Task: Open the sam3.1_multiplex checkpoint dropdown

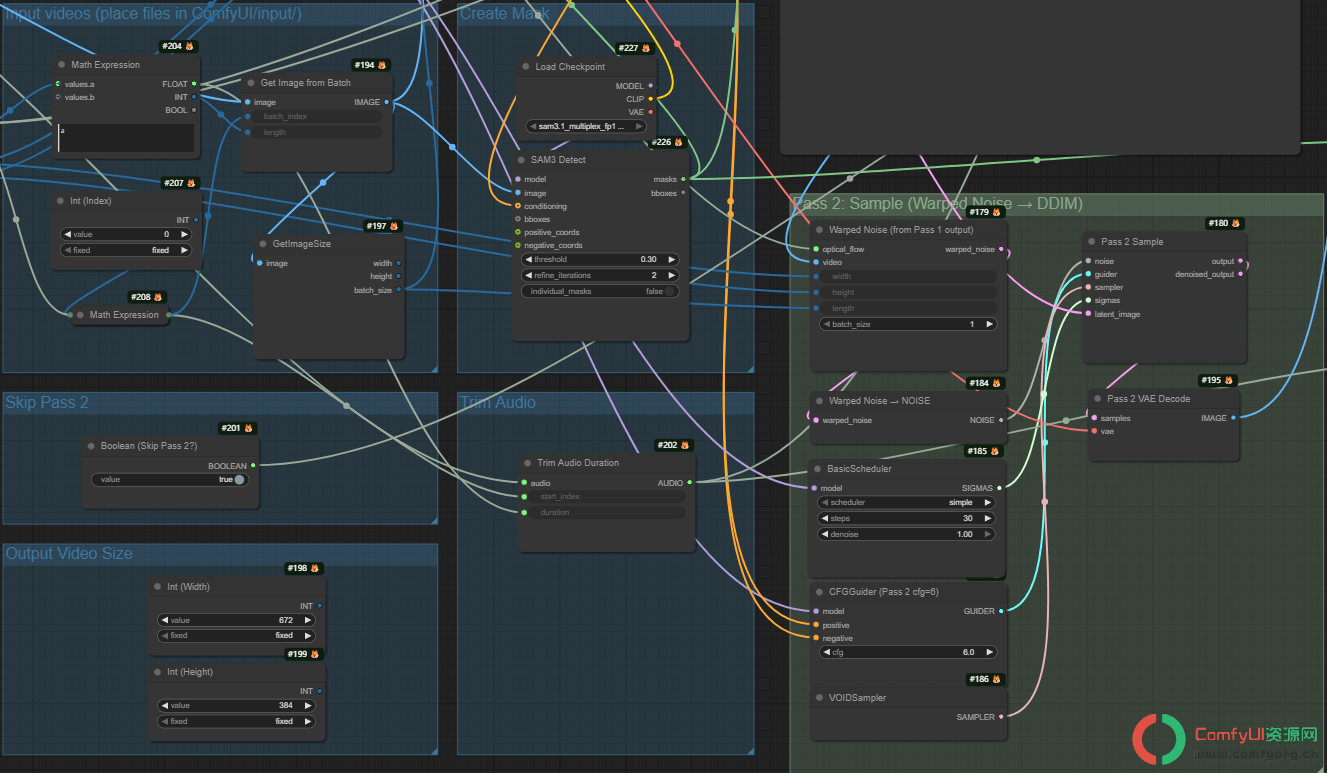Action: pyautogui.click(x=588, y=127)
